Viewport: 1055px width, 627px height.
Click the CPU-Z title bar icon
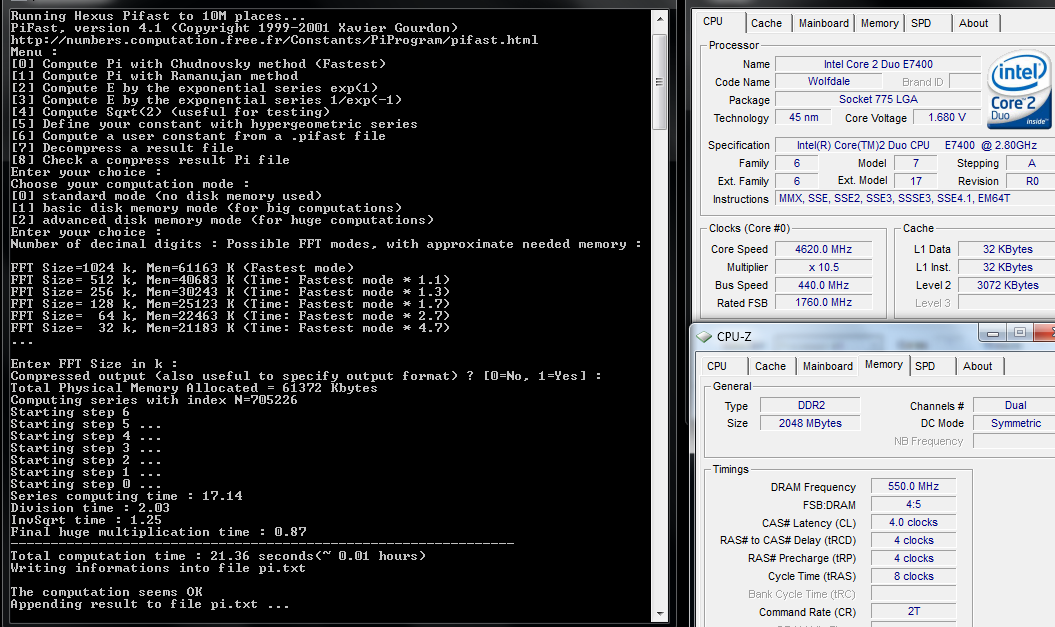click(704, 336)
